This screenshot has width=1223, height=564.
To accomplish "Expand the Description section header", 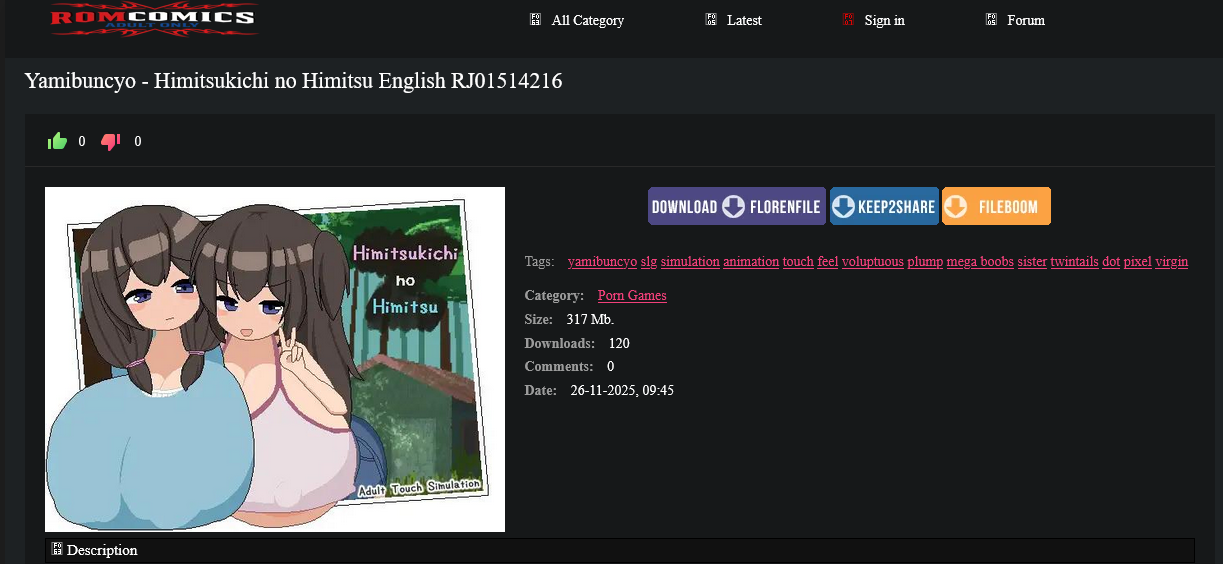I will 620,550.
